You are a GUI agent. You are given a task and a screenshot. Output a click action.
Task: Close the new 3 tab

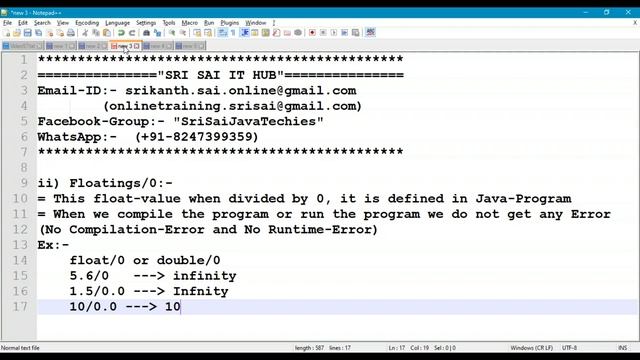tap(137, 46)
